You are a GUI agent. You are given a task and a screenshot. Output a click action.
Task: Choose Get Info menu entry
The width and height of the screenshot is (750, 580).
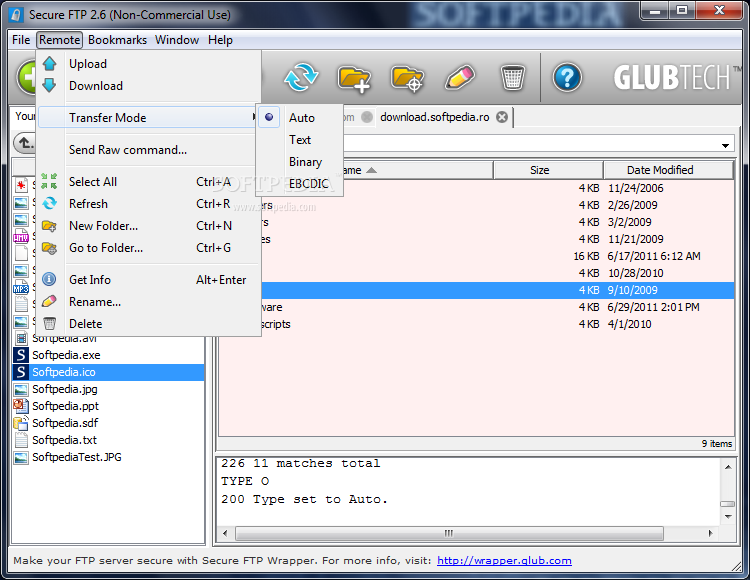tap(148, 280)
